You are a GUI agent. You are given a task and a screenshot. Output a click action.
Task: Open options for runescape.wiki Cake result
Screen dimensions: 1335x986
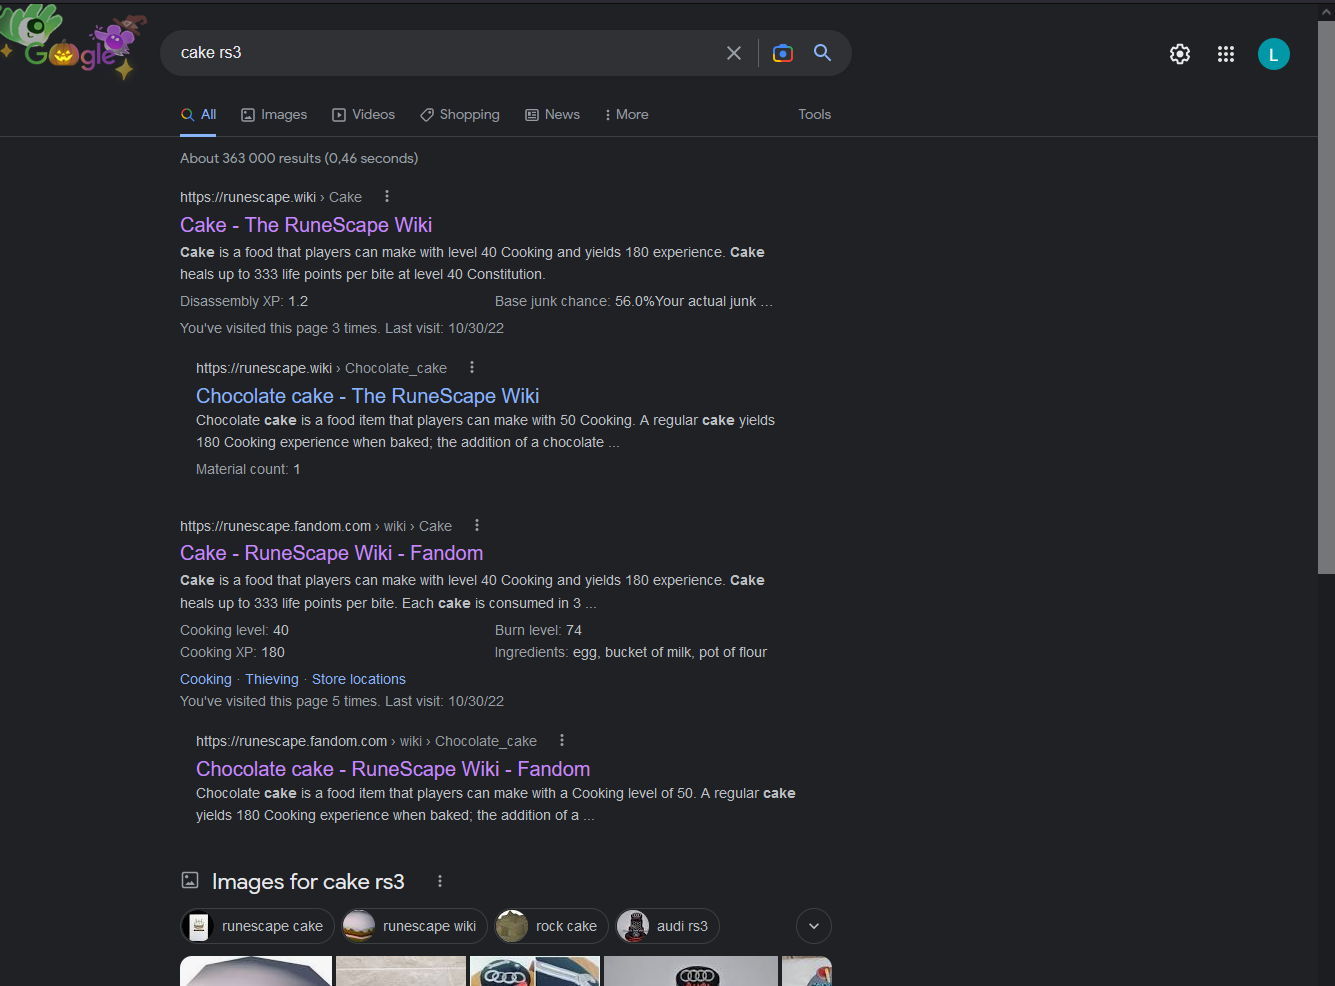(x=387, y=197)
